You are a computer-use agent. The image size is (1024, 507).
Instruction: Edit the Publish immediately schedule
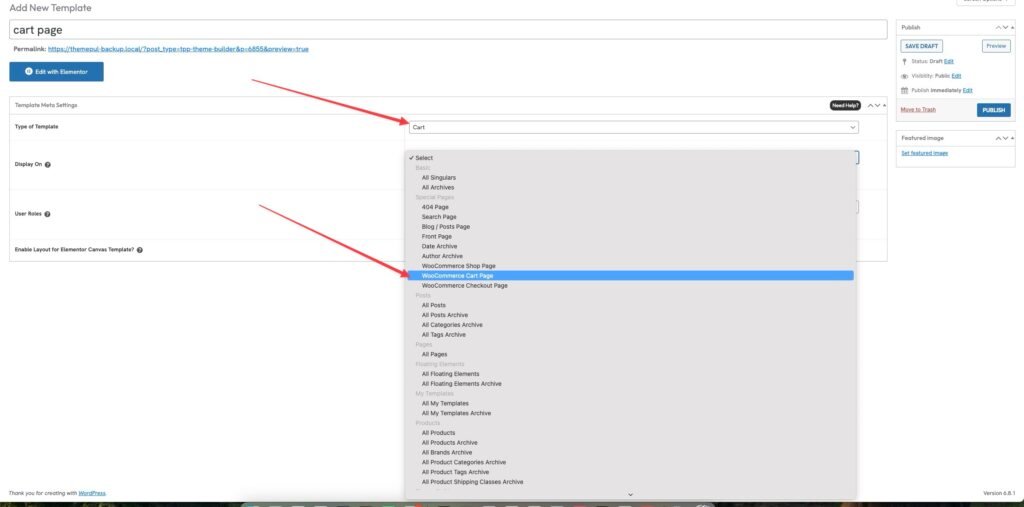click(x=967, y=90)
